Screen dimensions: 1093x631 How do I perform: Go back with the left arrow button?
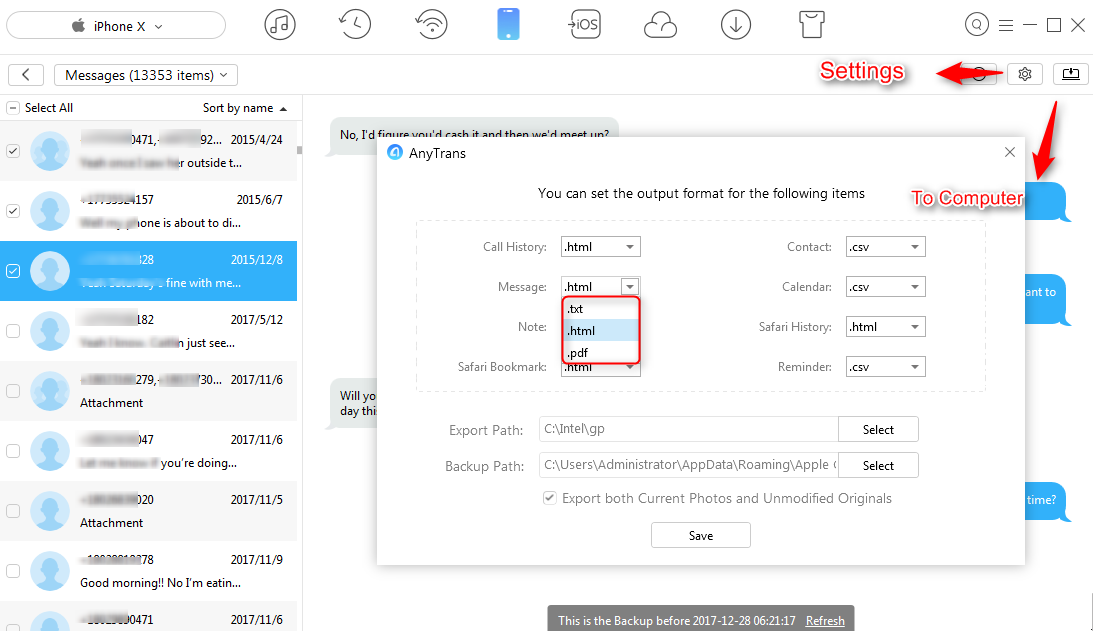pos(26,75)
